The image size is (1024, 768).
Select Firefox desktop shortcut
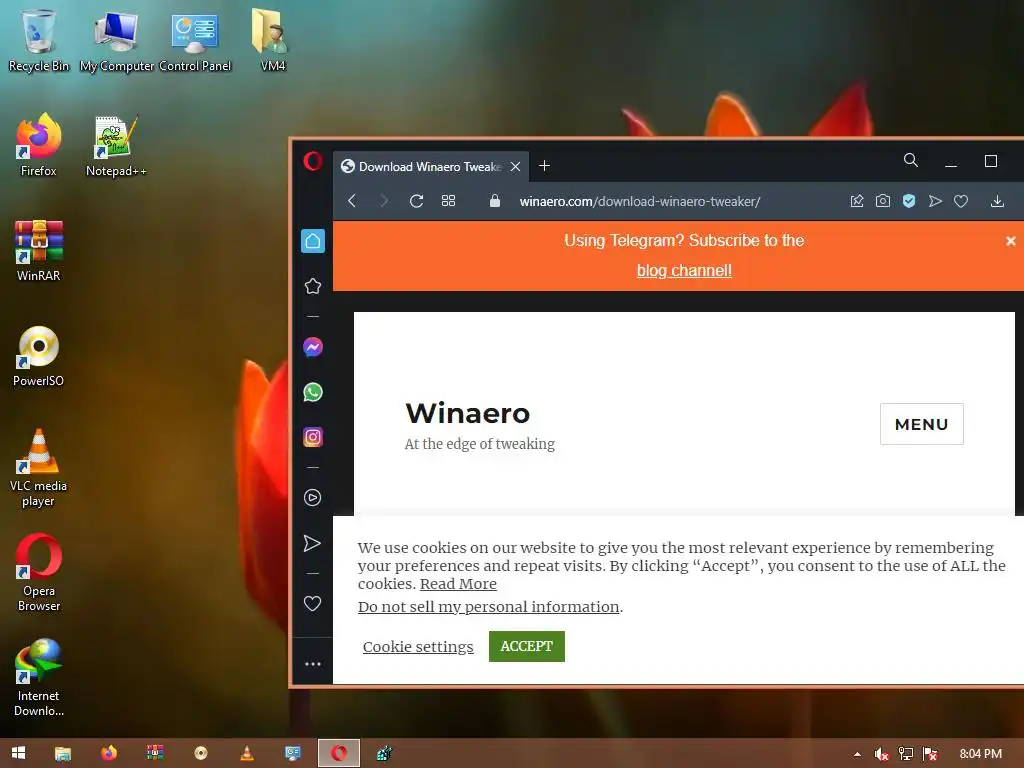coord(39,145)
